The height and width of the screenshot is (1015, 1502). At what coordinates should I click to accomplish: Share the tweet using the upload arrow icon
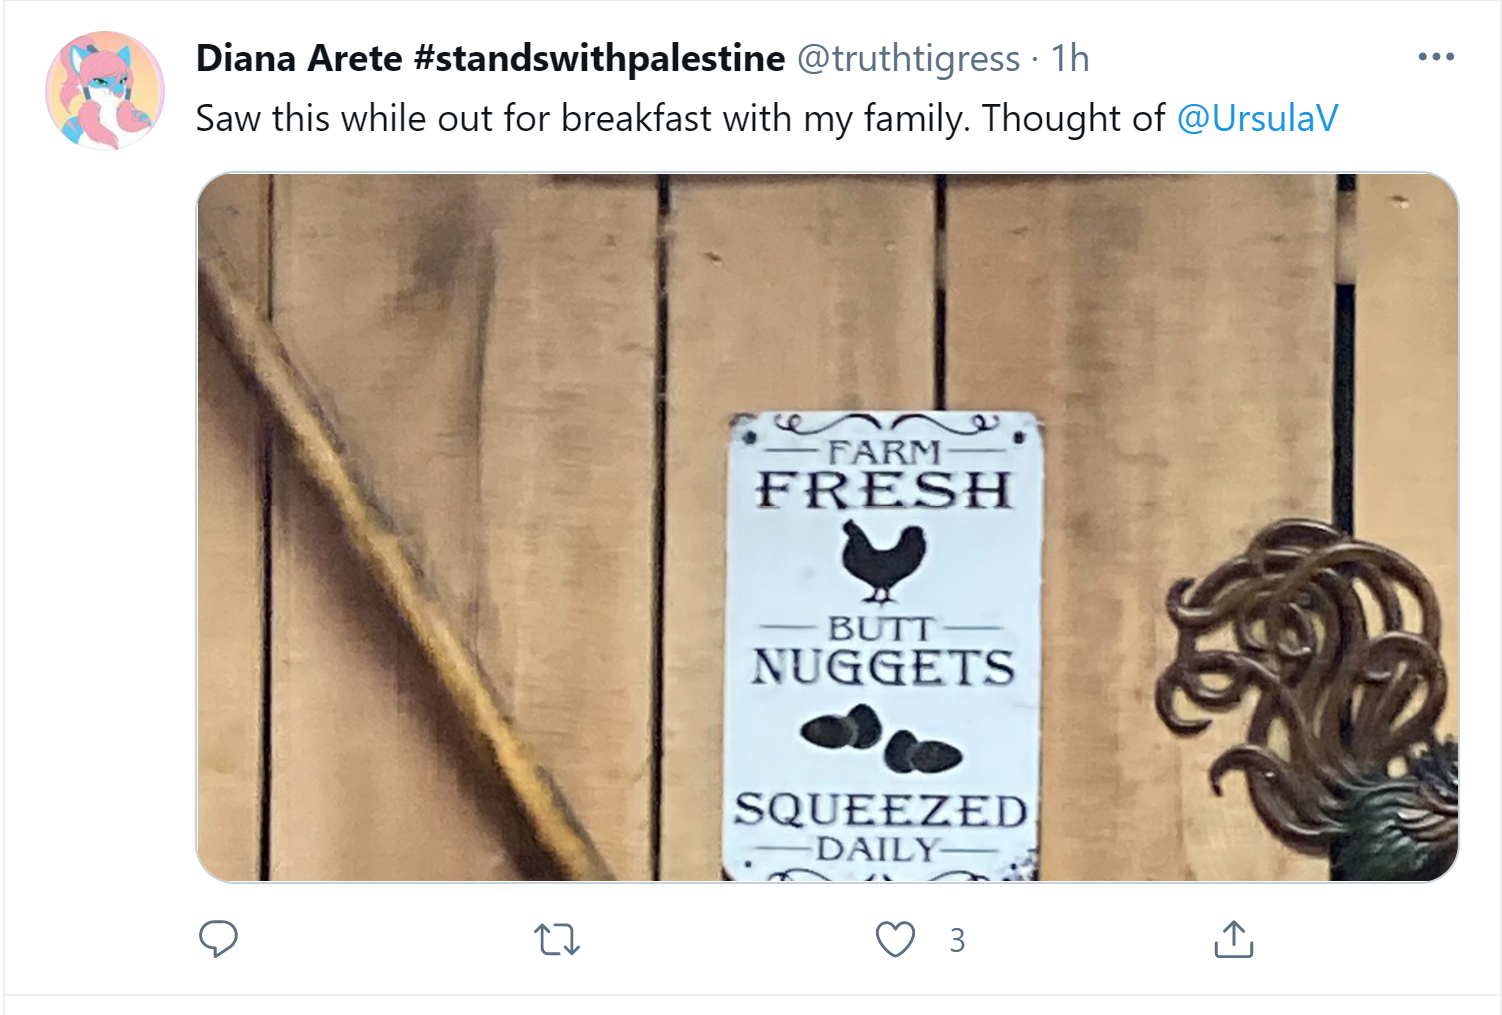point(1233,939)
